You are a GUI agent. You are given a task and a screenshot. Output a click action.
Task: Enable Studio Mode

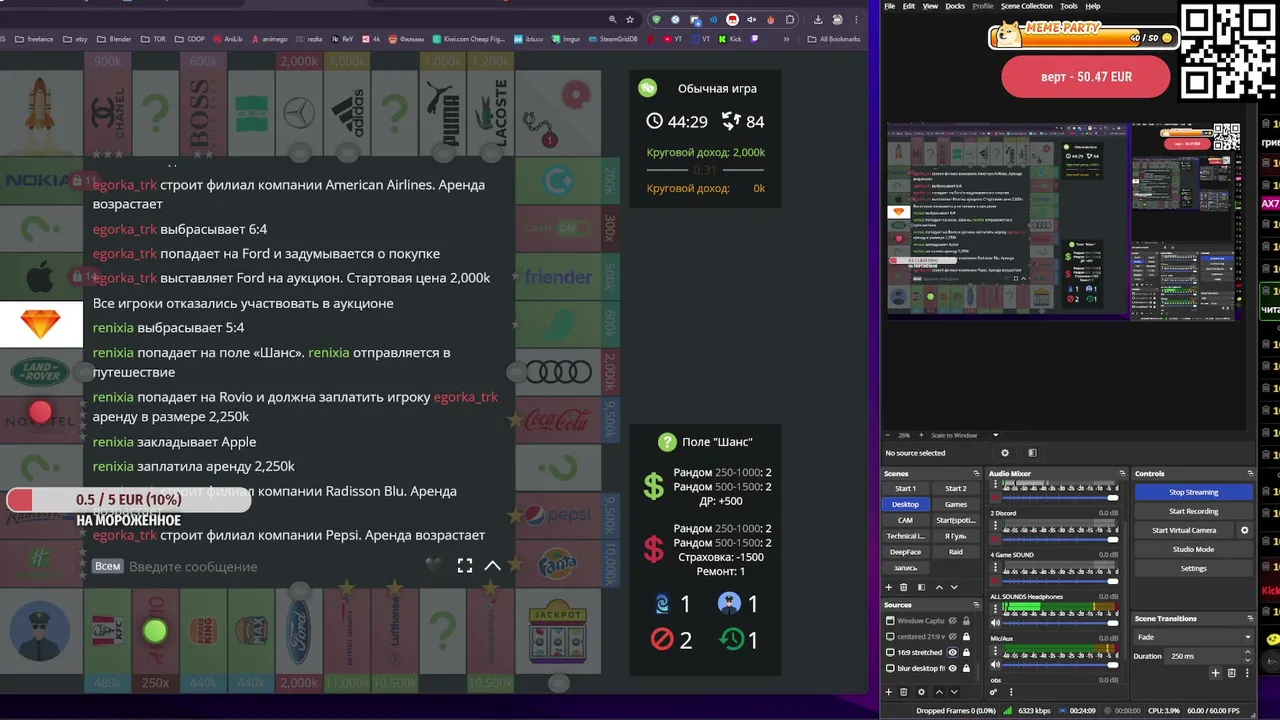(x=1194, y=549)
